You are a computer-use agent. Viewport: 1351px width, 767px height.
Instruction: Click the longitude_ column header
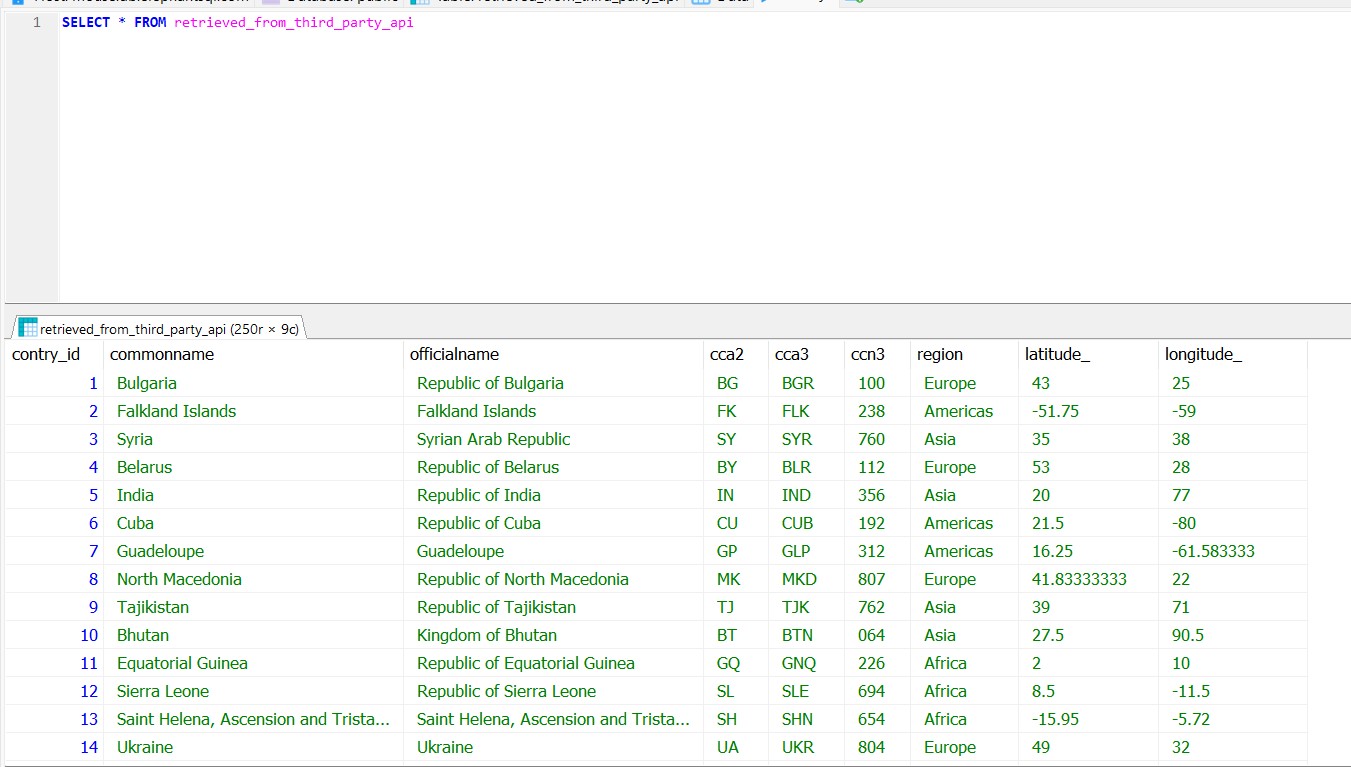(x=1232, y=354)
